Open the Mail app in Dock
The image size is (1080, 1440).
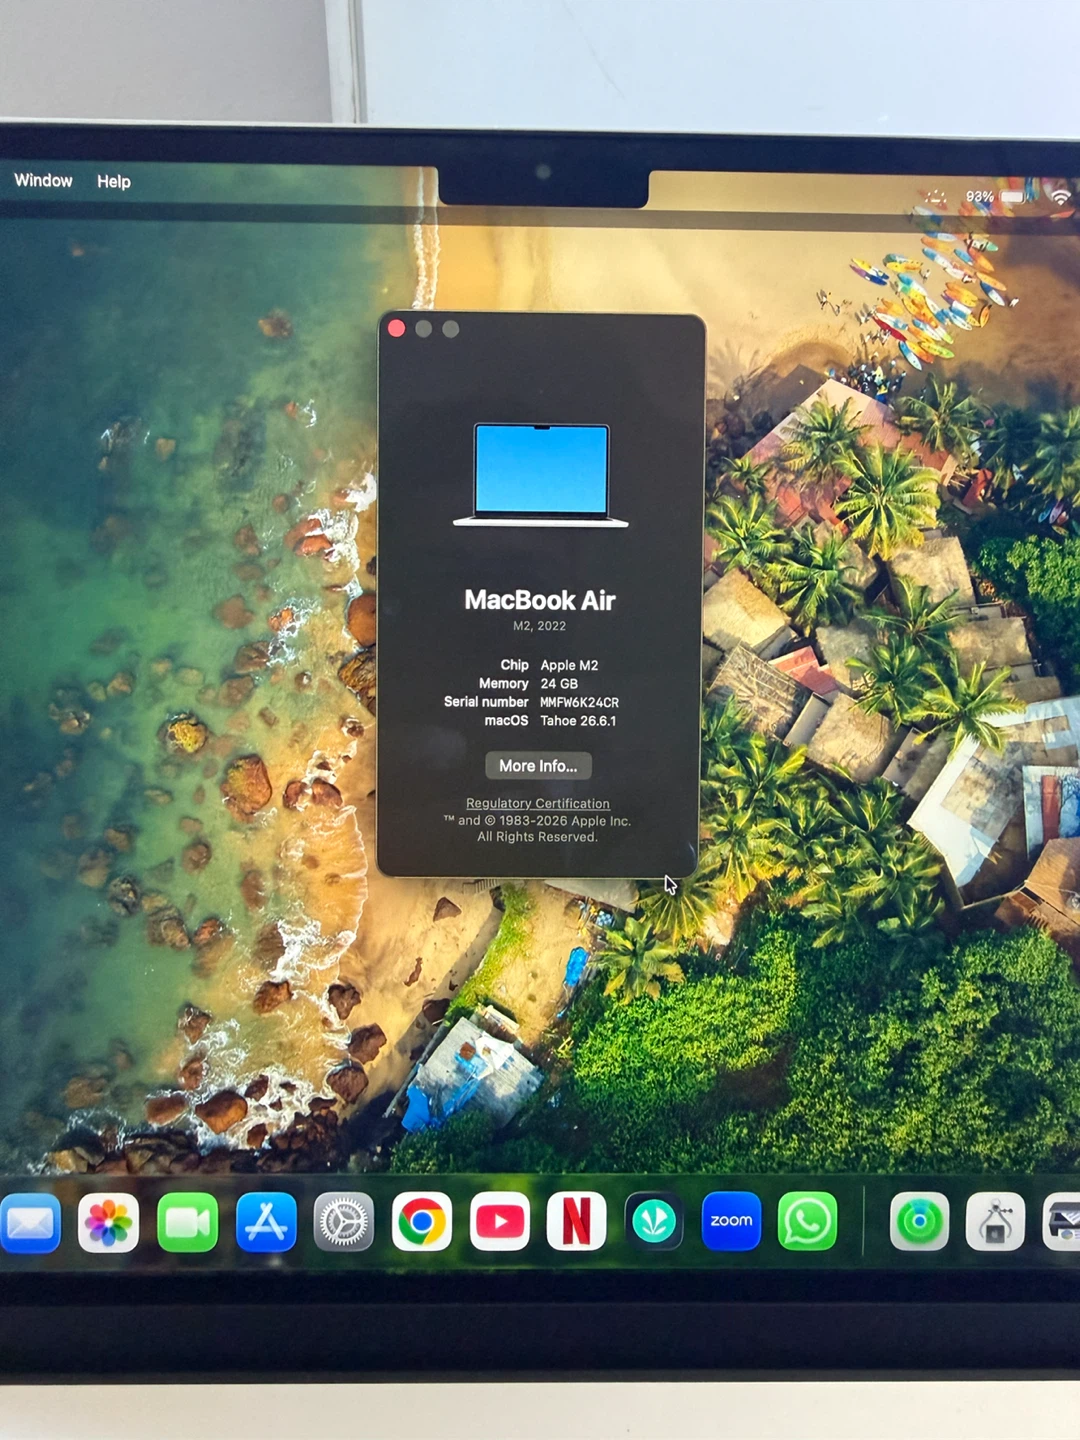tap(30, 1222)
